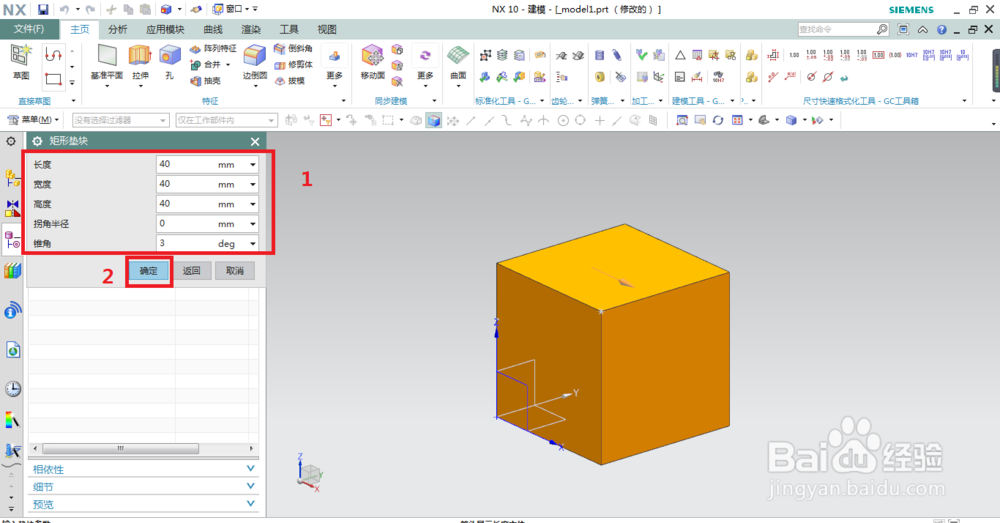Click the command finder search box
Image resolution: width=1000 pixels, height=523 pixels.
tap(842, 29)
